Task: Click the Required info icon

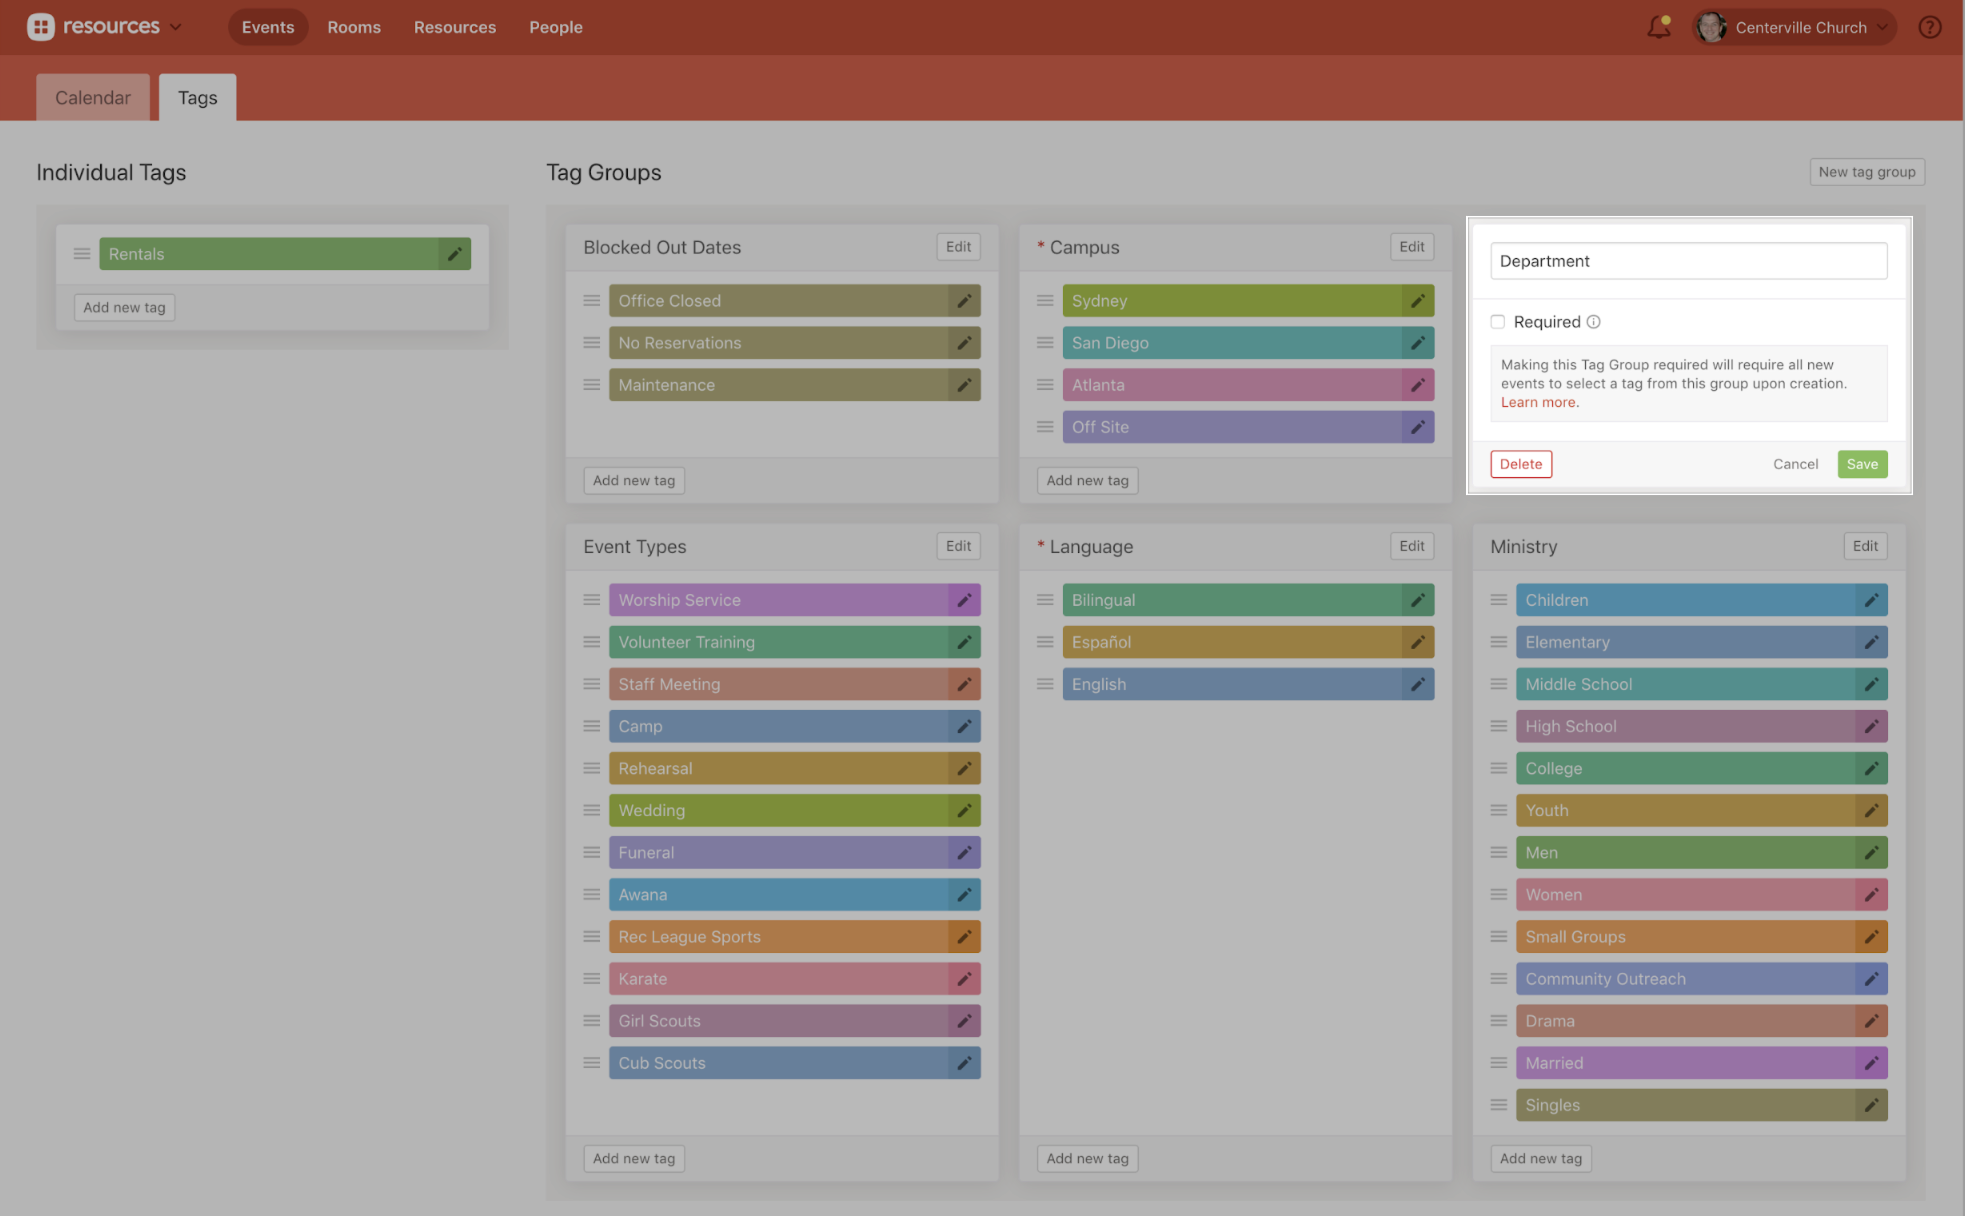Action: click(1594, 322)
